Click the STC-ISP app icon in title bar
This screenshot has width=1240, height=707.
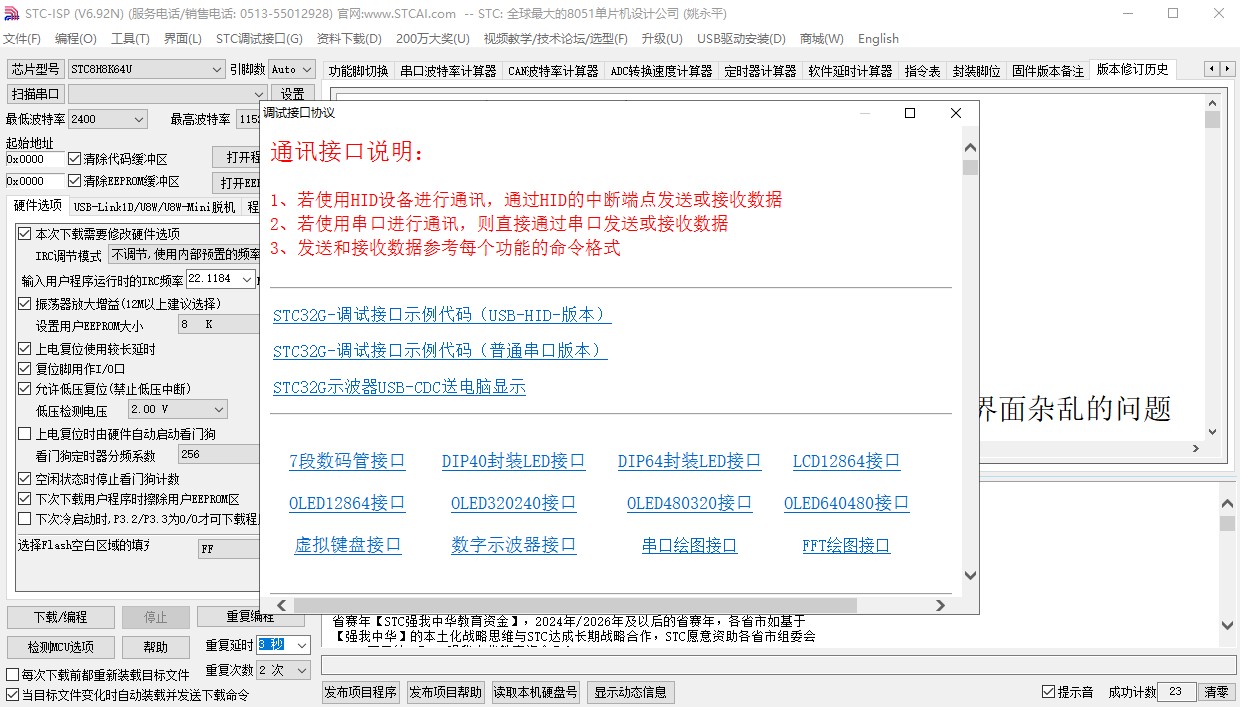11,13
